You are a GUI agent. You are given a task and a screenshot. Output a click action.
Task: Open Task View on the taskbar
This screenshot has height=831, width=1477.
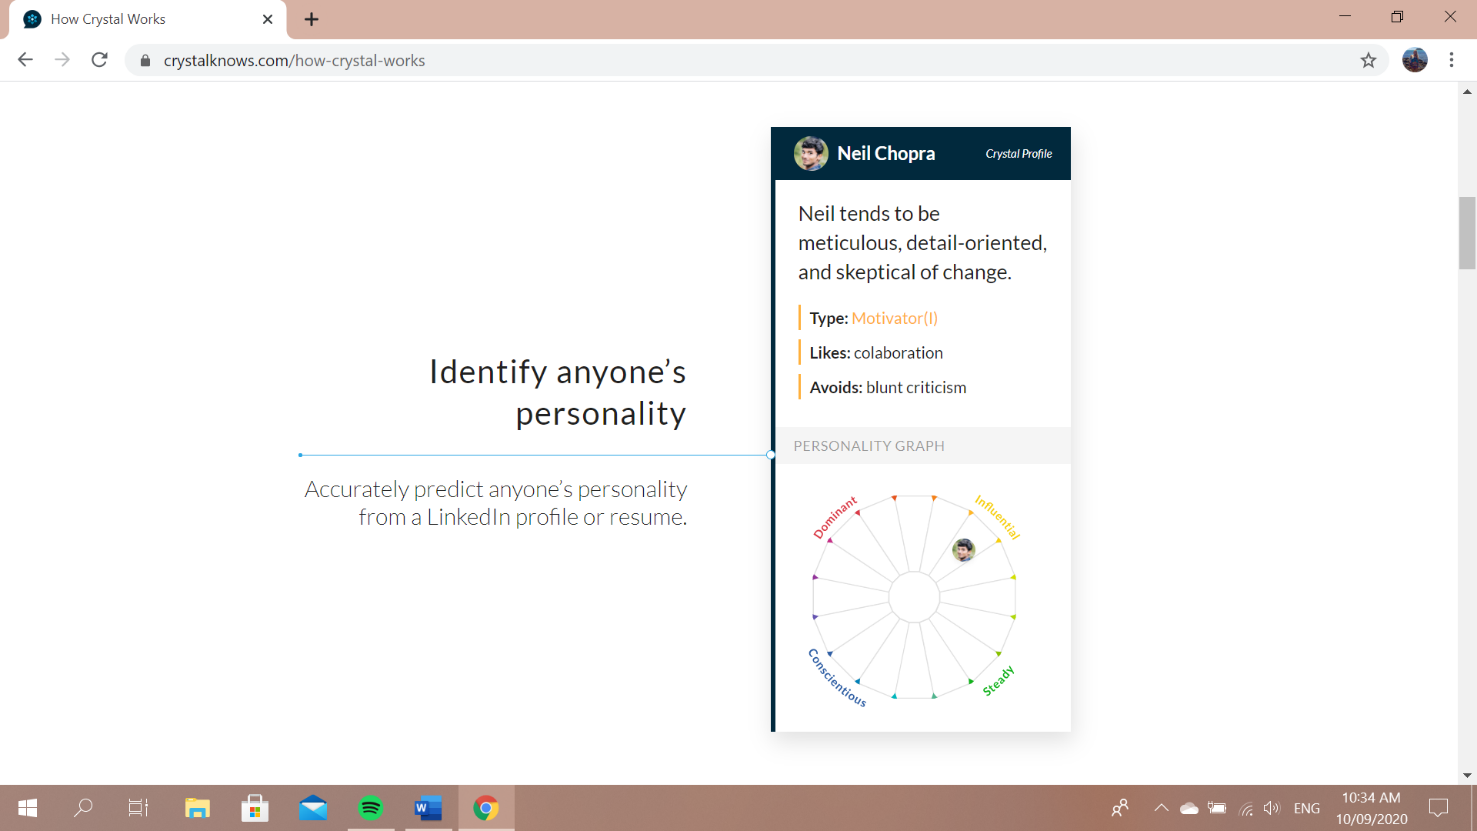coord(138,808)
